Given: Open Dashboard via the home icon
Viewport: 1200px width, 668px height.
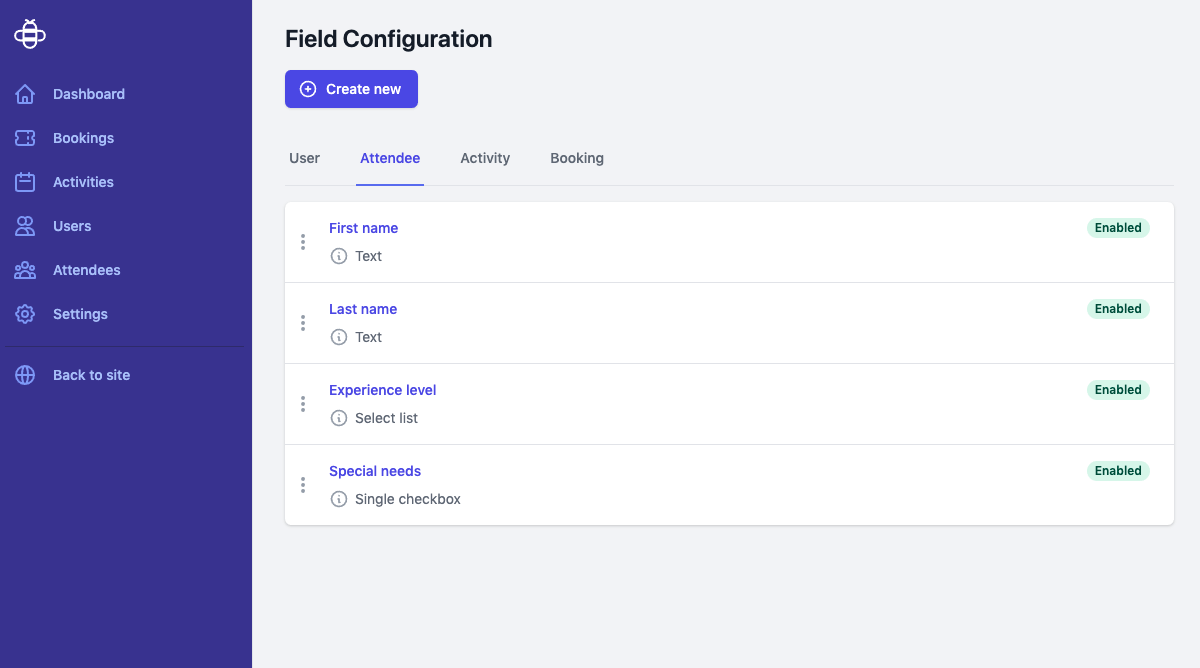Looking at the screenshot, I should (x=25, y=94).
